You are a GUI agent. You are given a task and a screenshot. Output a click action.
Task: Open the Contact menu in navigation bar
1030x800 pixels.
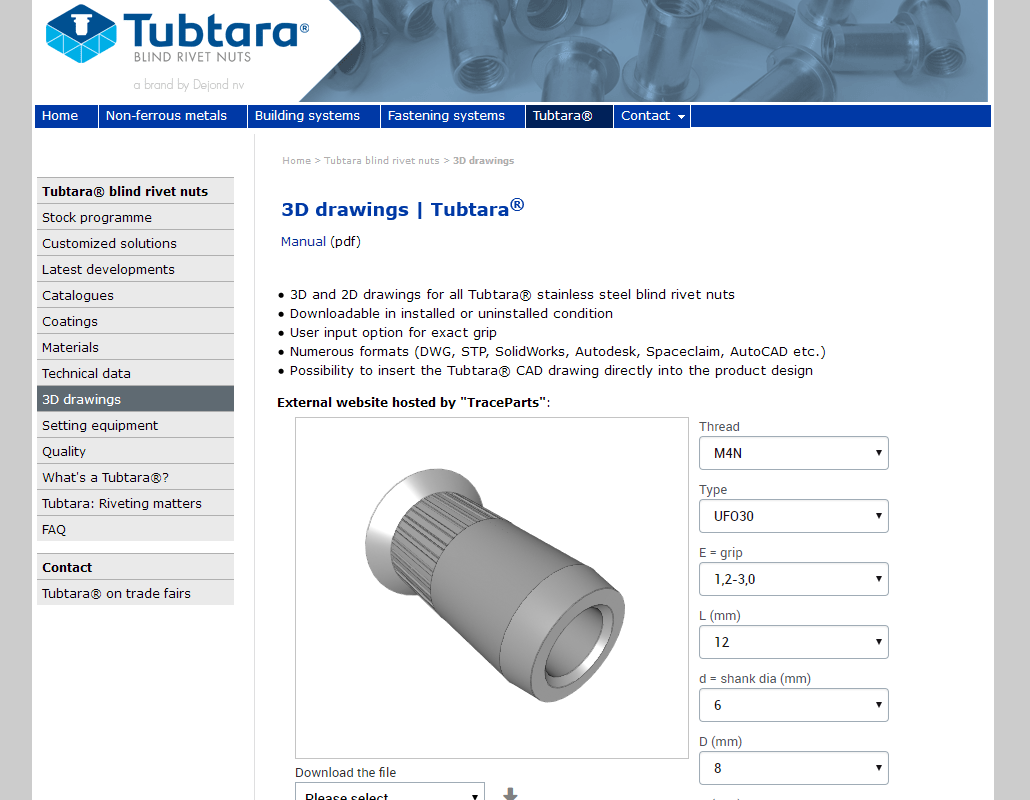click(652, 116)
